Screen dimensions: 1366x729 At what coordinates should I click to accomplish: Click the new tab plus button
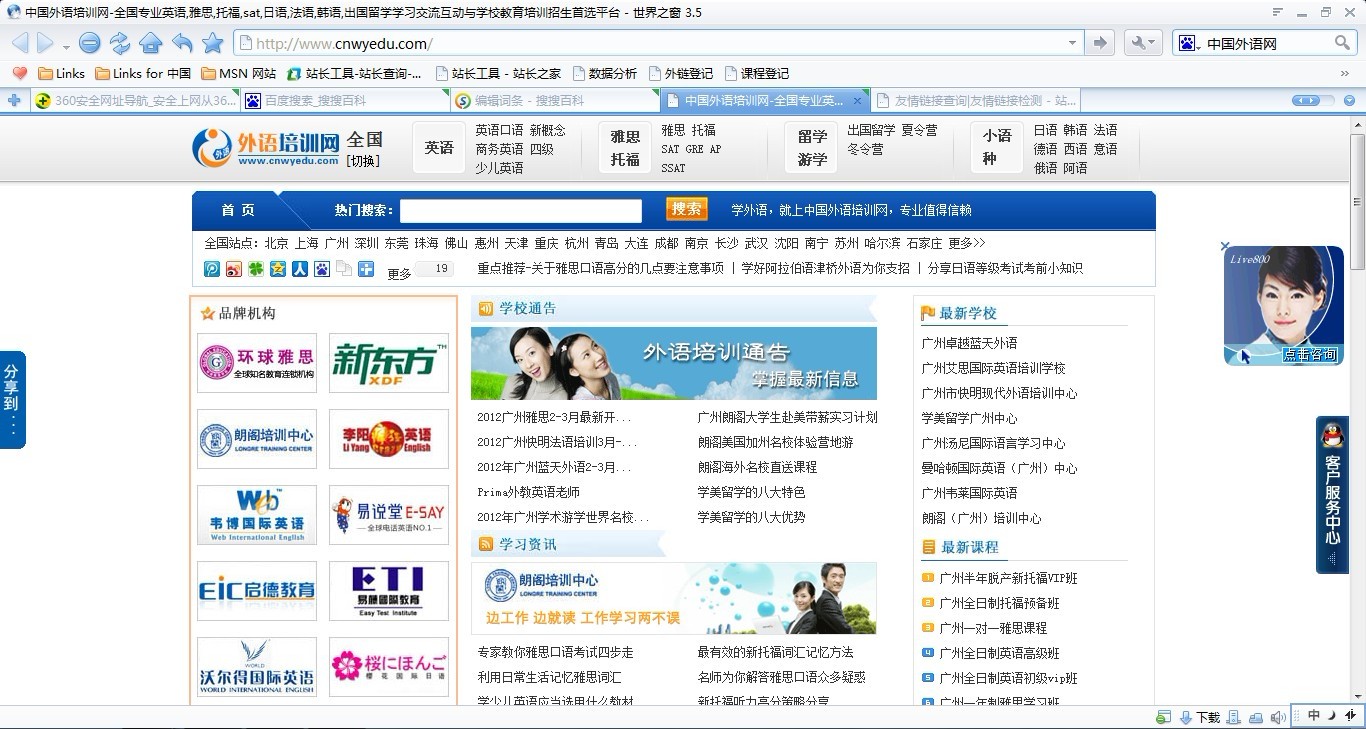click(x=14, y=100)
